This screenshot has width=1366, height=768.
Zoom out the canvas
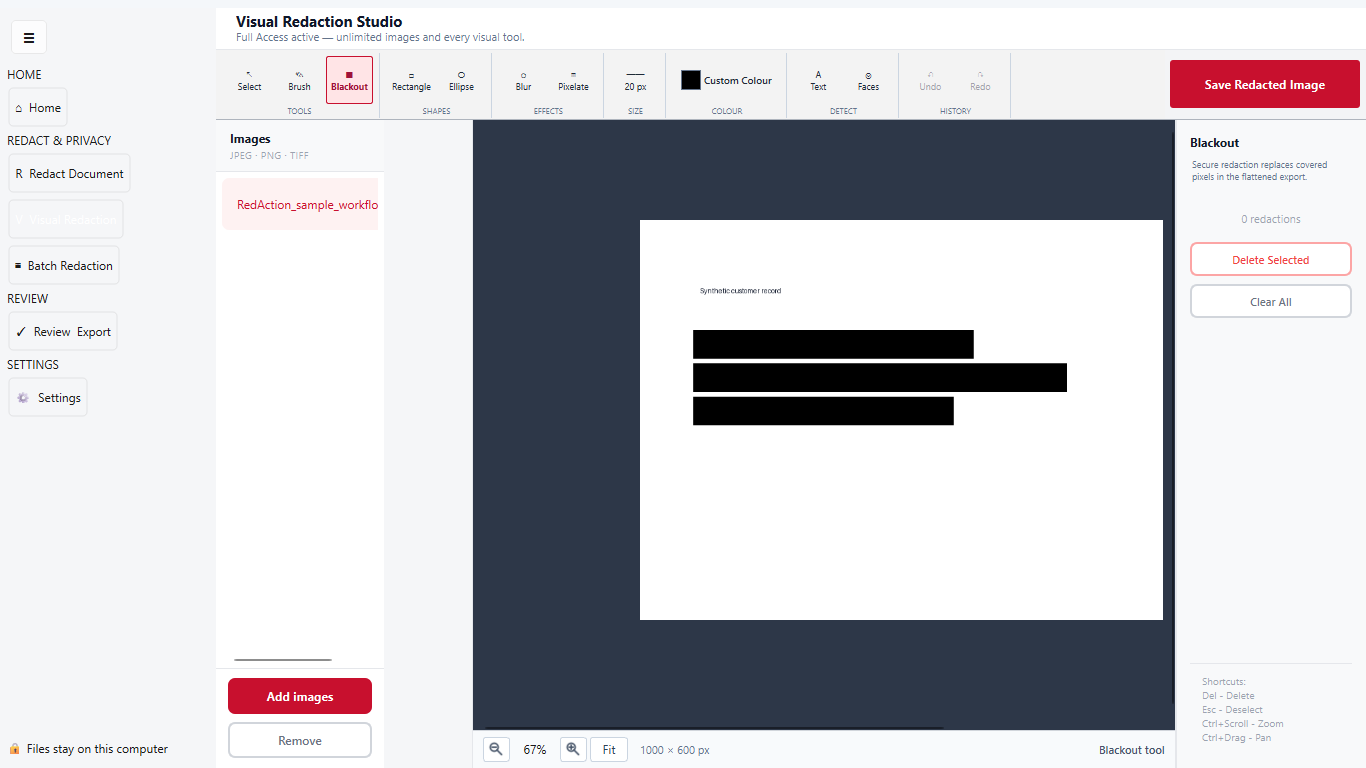(496, 749)
